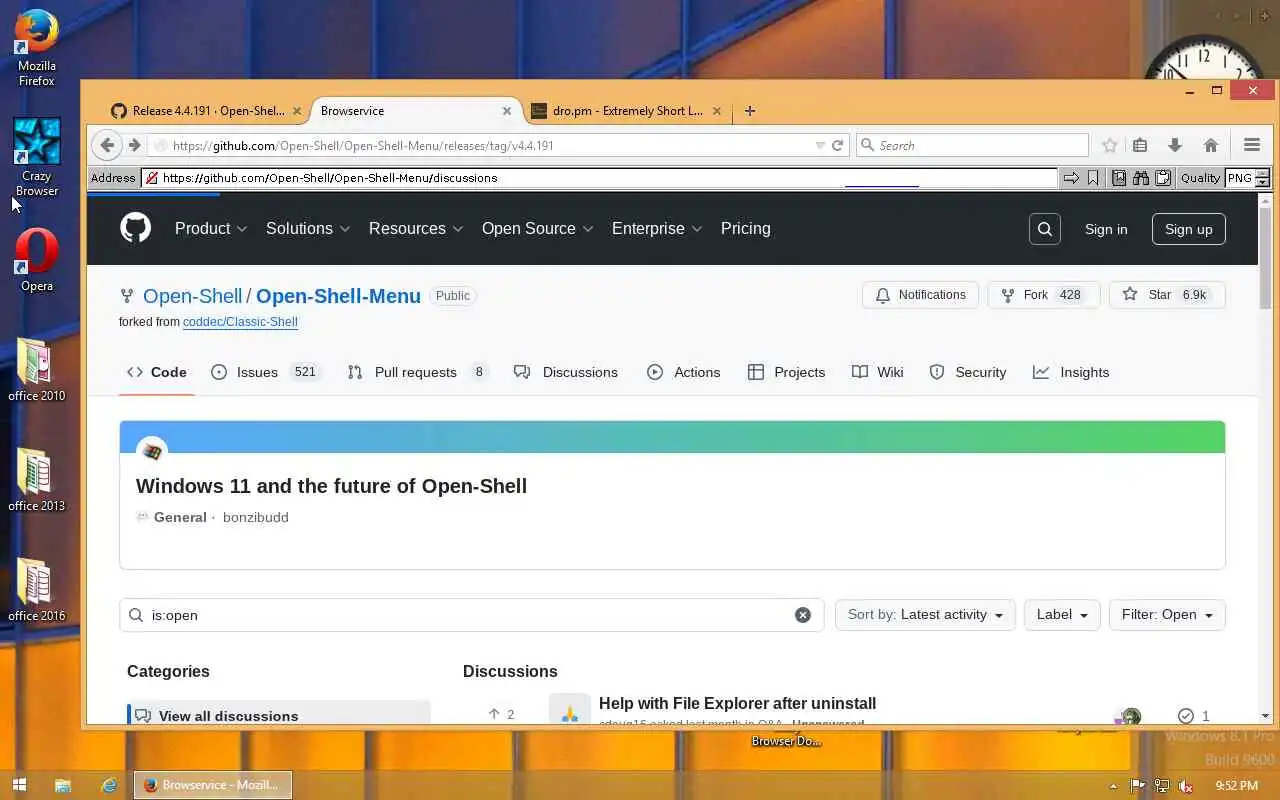1280x800 pixels.
Task: Click the Browservice Address input field
Action: coord(600,178)
